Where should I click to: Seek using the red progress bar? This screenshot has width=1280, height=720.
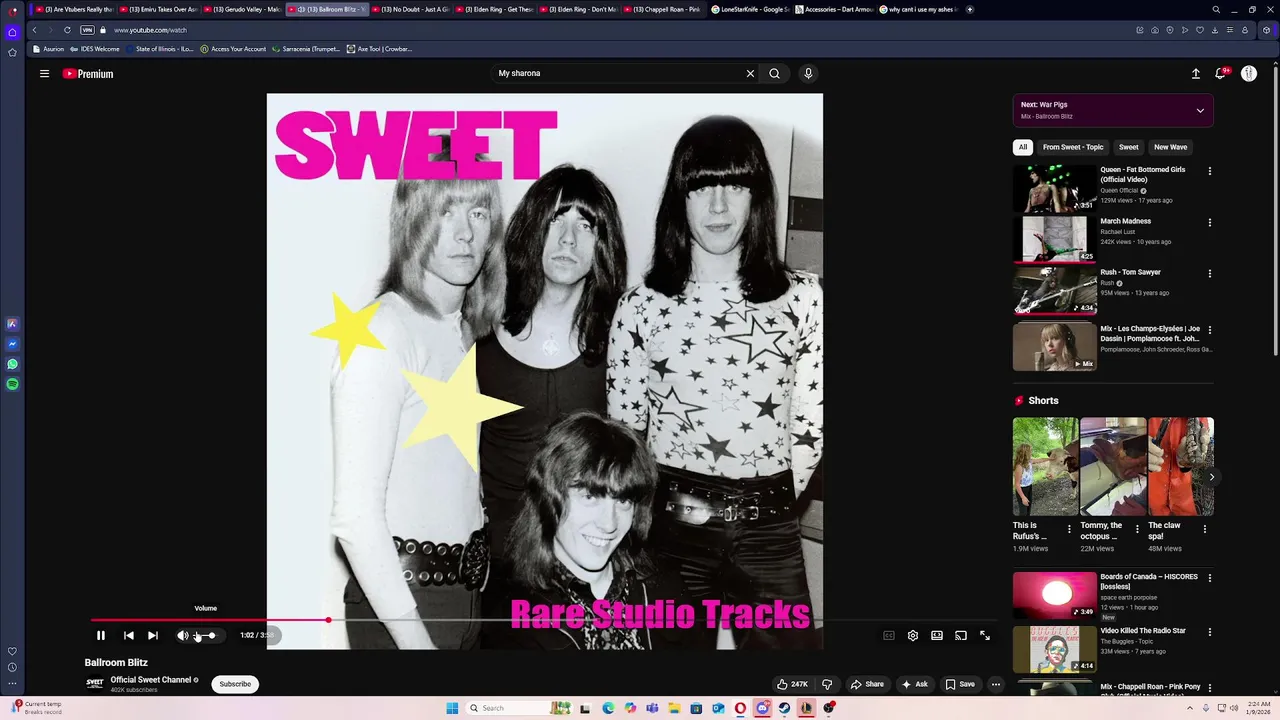click(545, 620)
